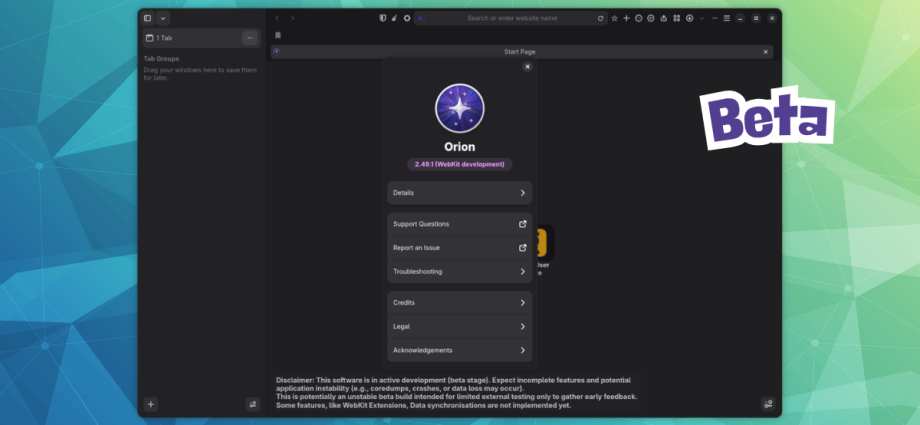Image resolution: width=920 pixels, height=425 pixels.
Task: Close the Orion about dialog
Action: [527, 67]
